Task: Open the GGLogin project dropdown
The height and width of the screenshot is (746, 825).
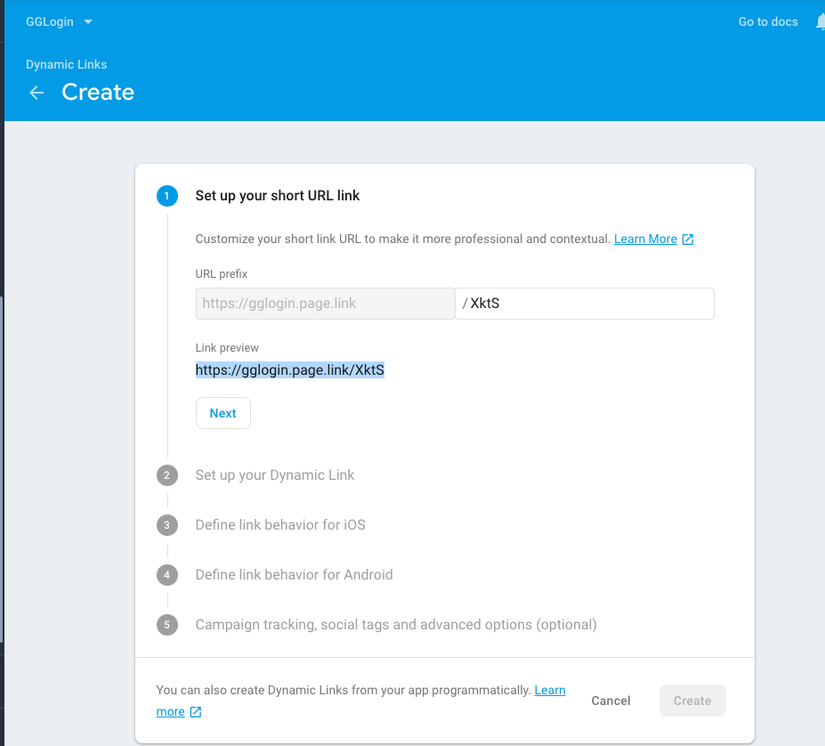Action: click(59, 22)
